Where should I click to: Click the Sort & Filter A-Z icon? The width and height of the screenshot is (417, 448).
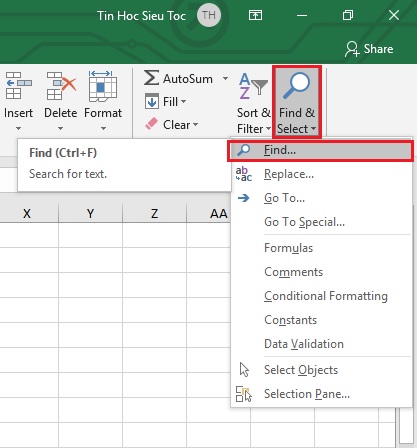pos(253,86)
